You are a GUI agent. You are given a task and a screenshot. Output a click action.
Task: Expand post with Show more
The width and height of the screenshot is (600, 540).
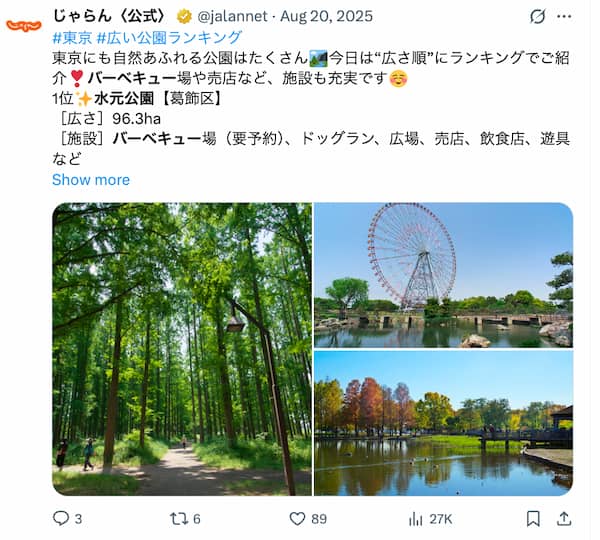91,179
